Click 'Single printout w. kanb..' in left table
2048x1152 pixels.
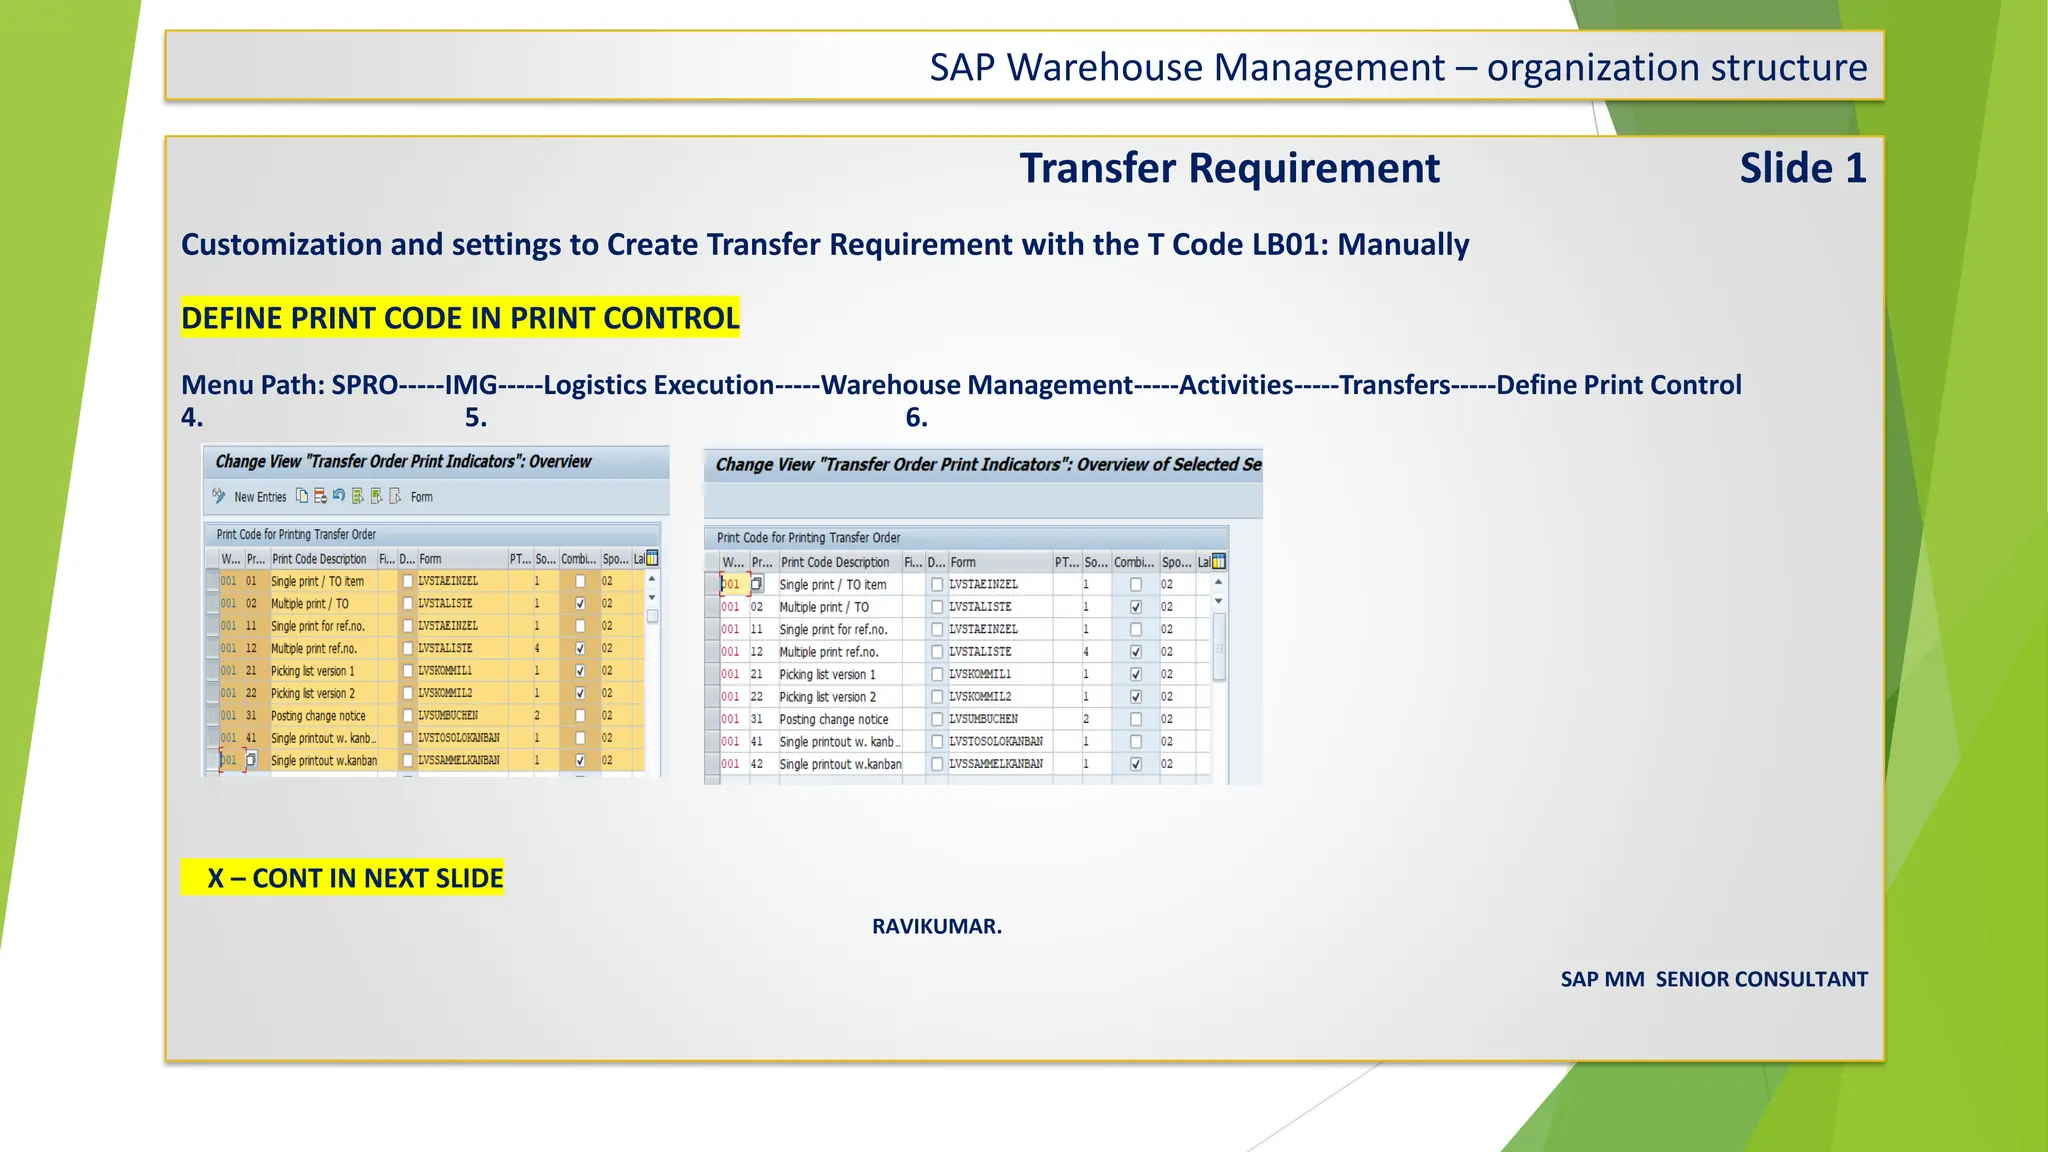coord(323,738)
